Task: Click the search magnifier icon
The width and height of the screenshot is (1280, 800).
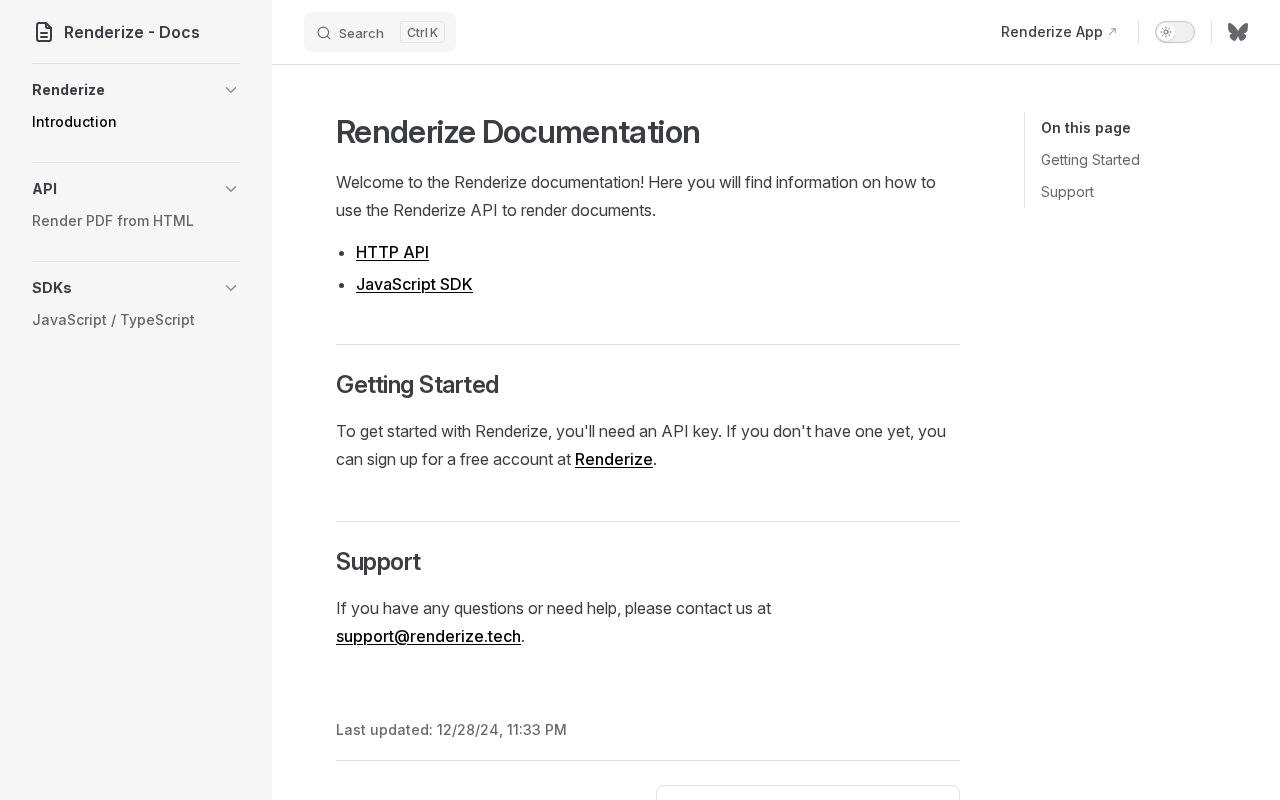Action: coord(324,33)
